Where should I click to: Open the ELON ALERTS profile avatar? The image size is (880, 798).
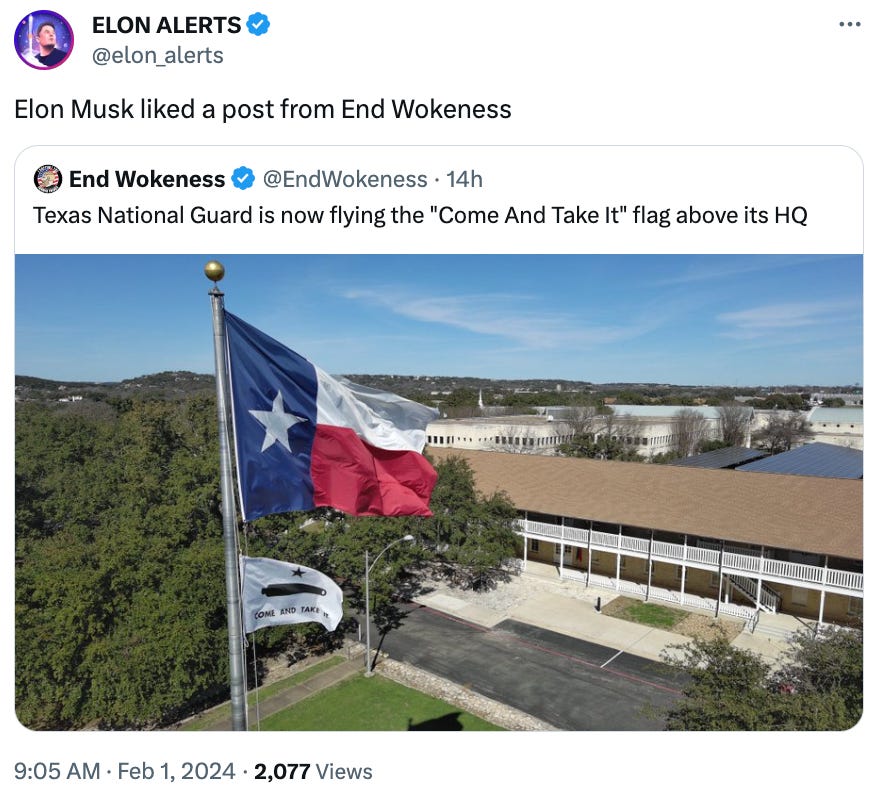click(x=44, y=39)
